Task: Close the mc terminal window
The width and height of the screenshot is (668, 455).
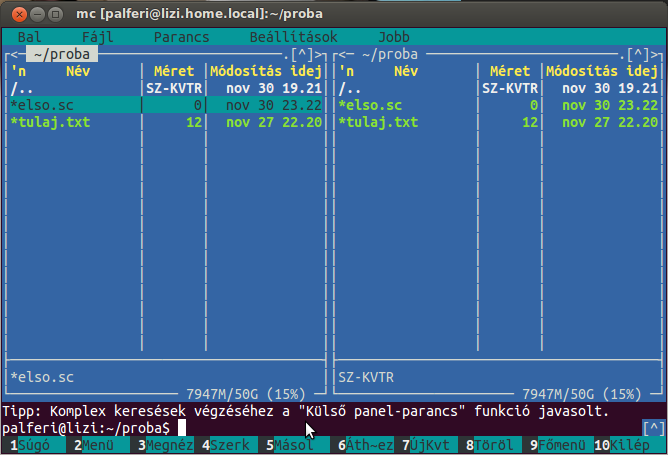Action: pos(14,11)
